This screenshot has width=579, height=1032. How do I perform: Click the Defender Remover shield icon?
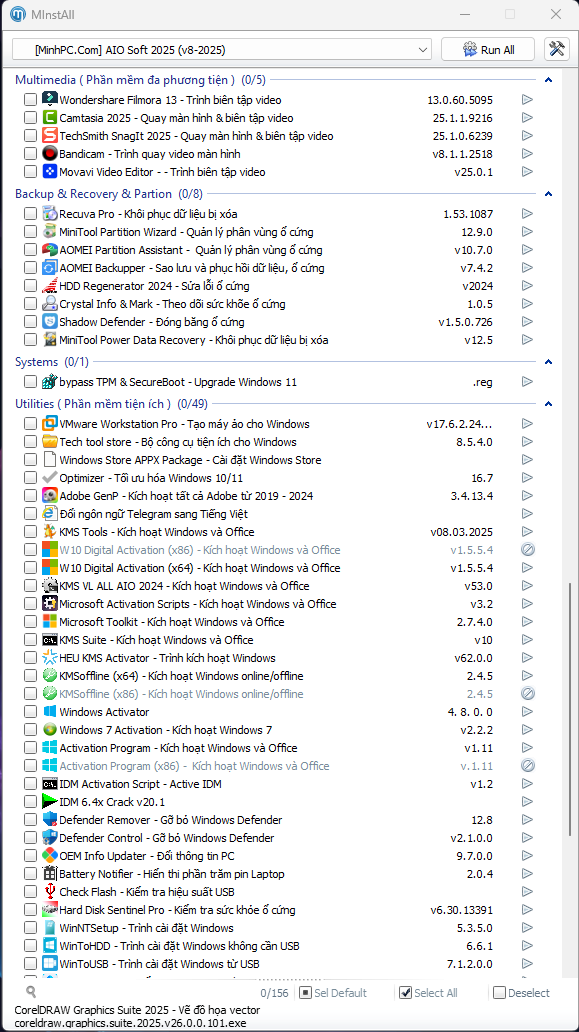tap(50, 820)
